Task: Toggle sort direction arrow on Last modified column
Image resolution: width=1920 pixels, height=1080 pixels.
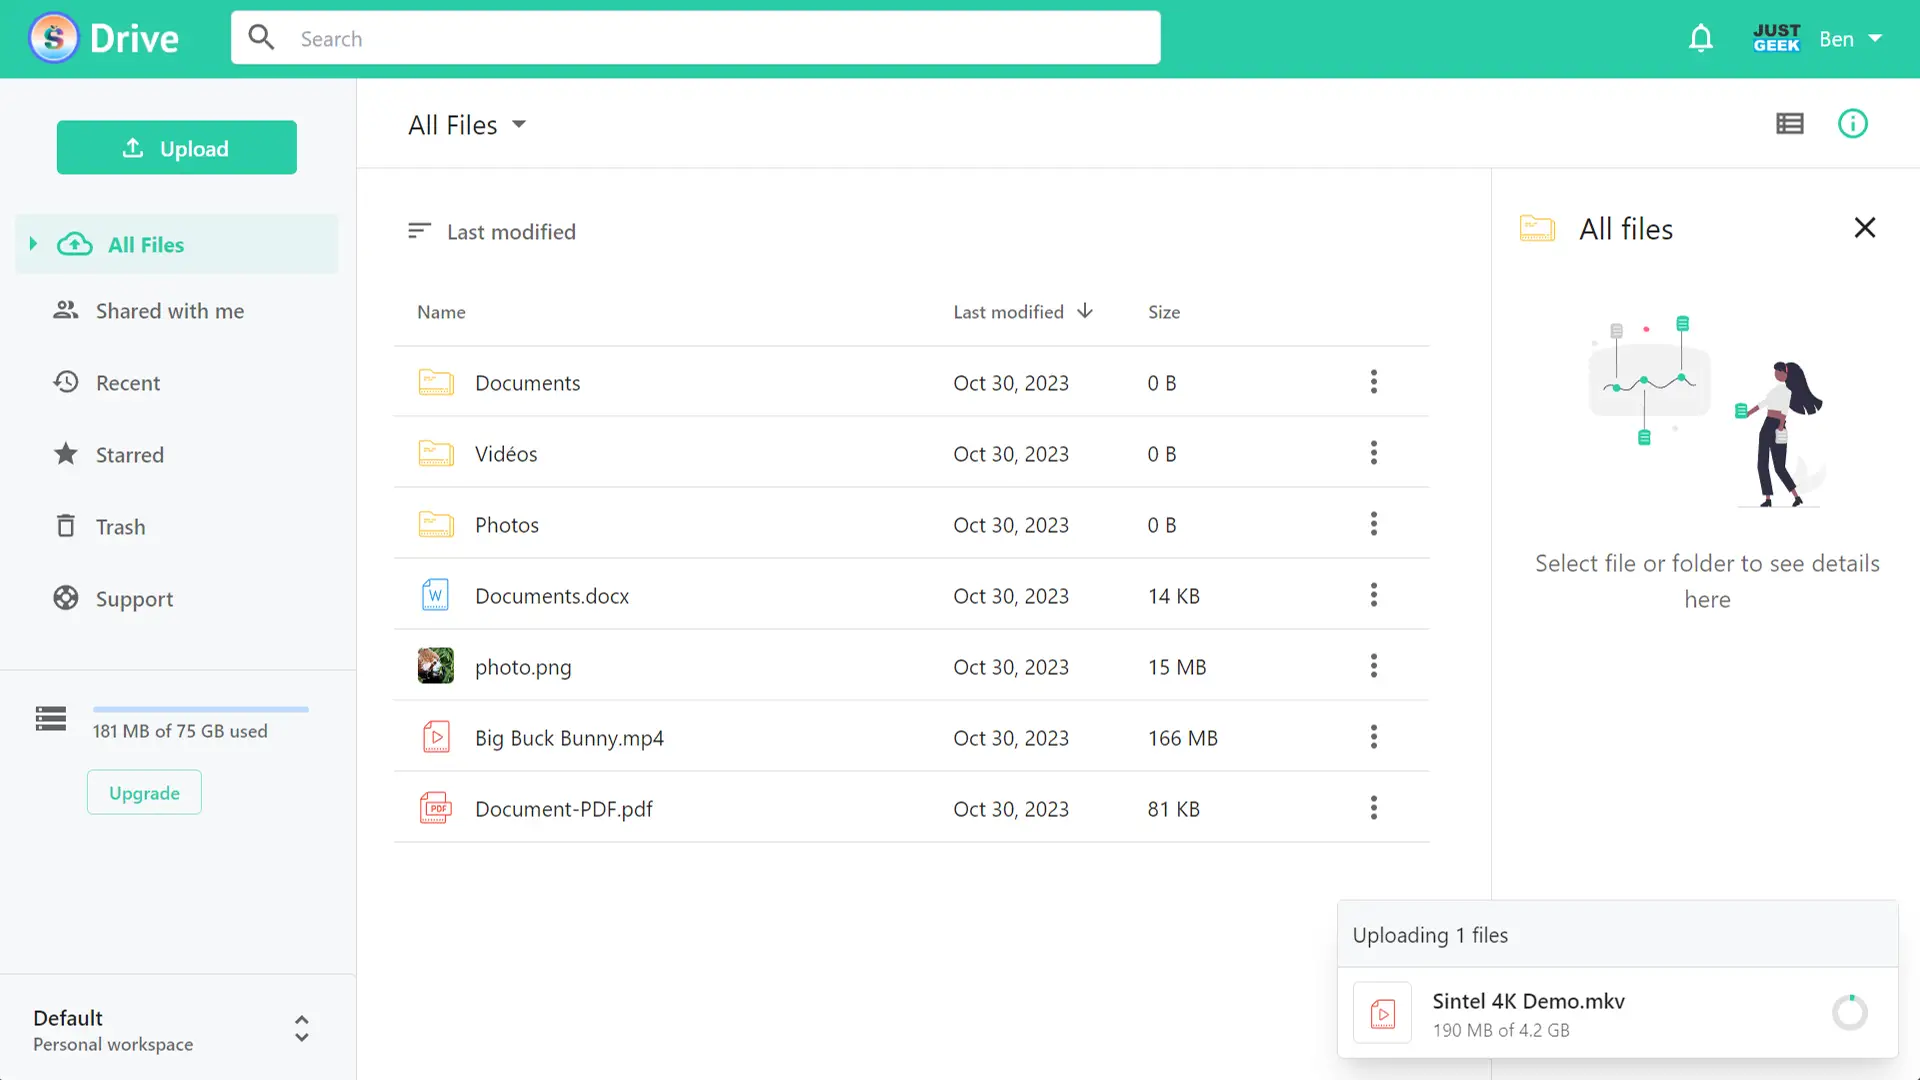Action: 1085,311
